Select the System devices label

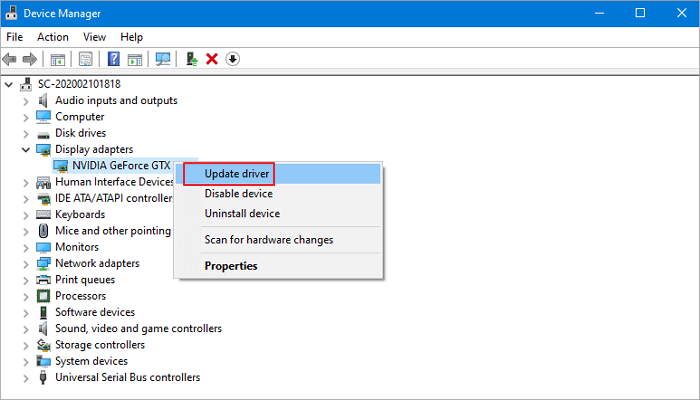point(91,361)
